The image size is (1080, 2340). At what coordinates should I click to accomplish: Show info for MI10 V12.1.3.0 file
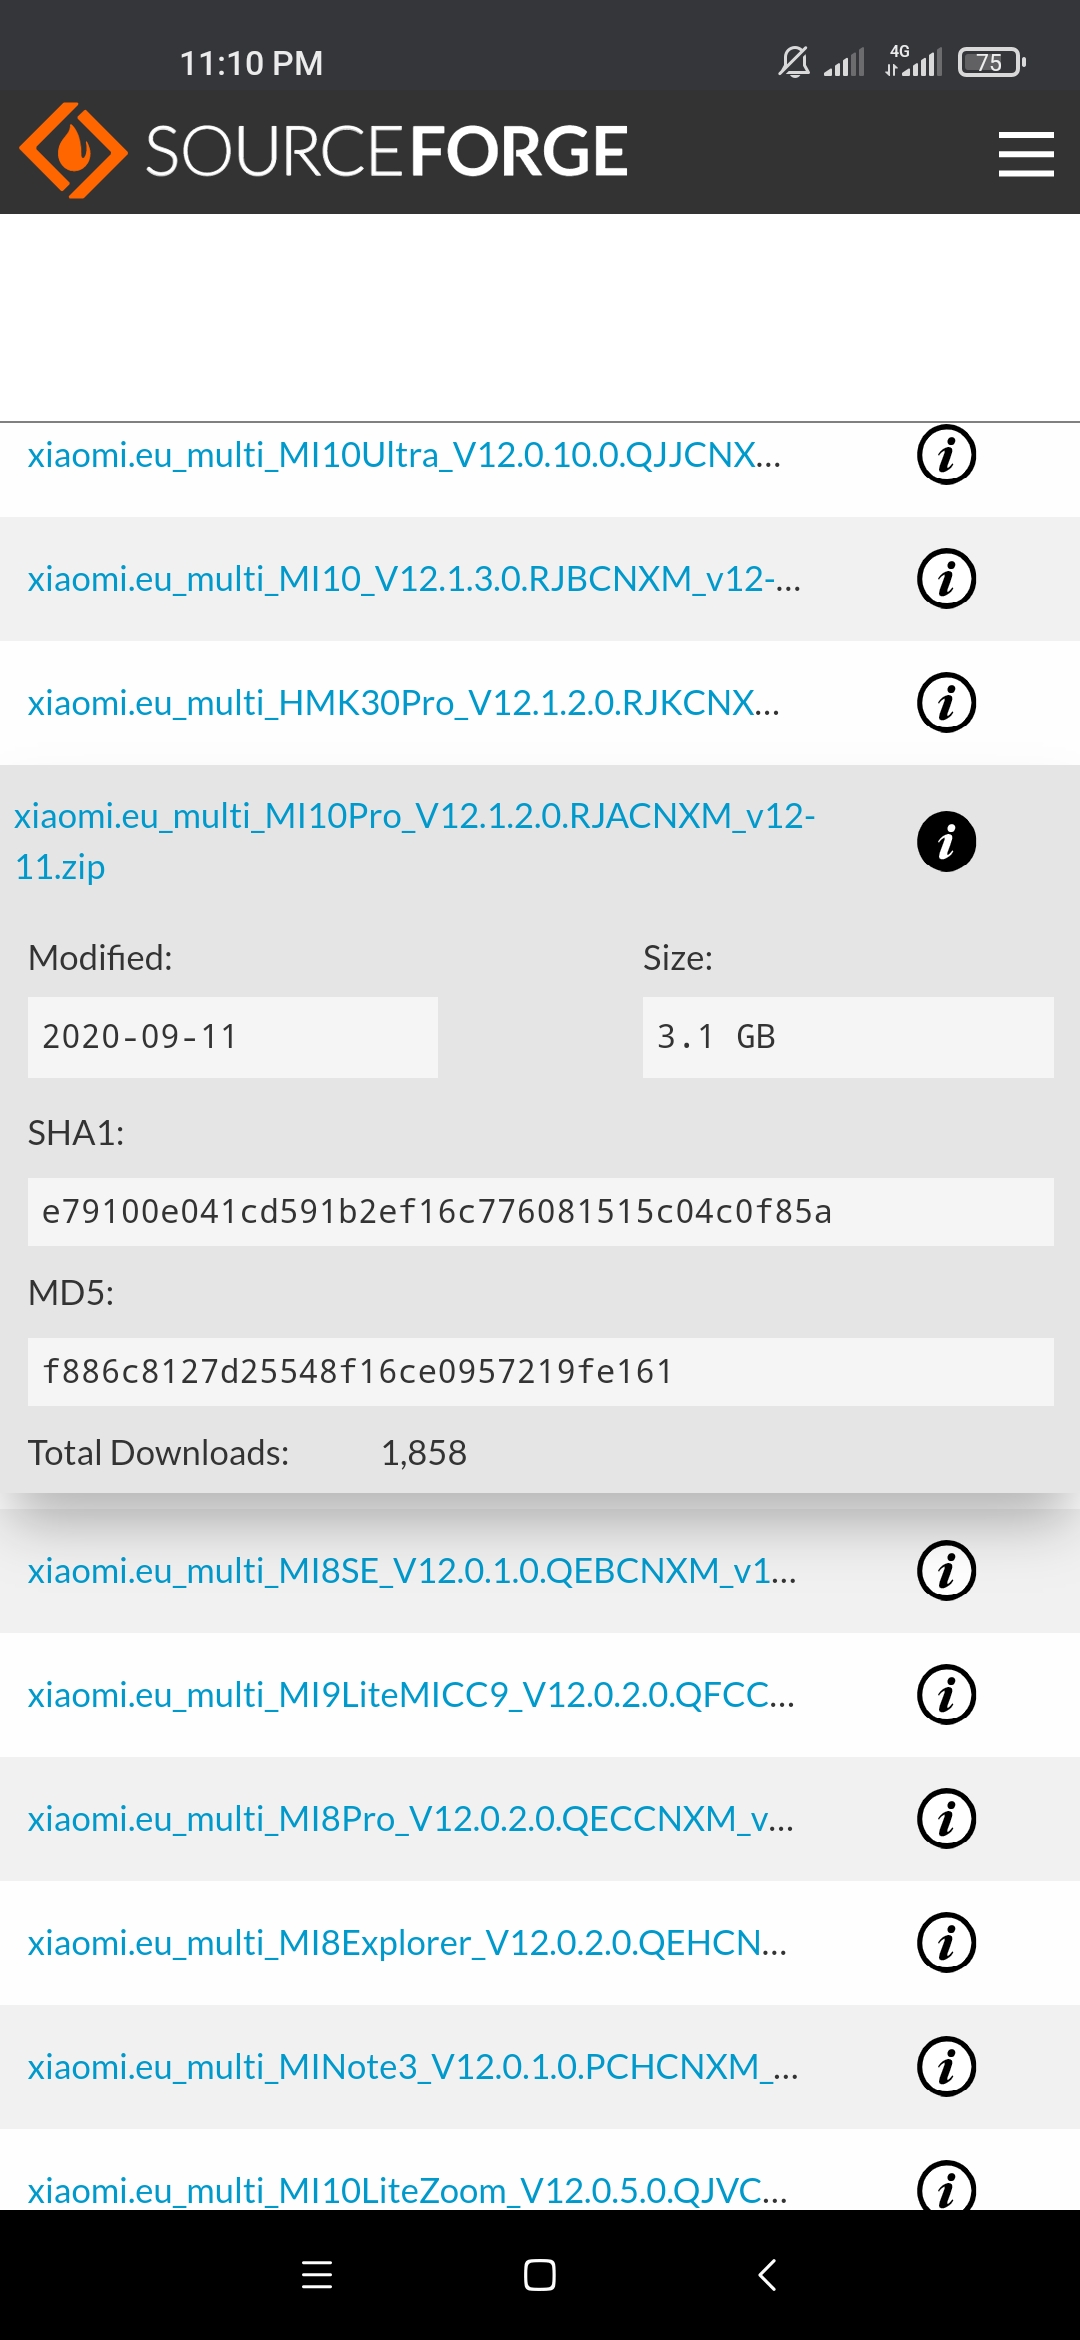pyautogui.click(x=946, y=579)
